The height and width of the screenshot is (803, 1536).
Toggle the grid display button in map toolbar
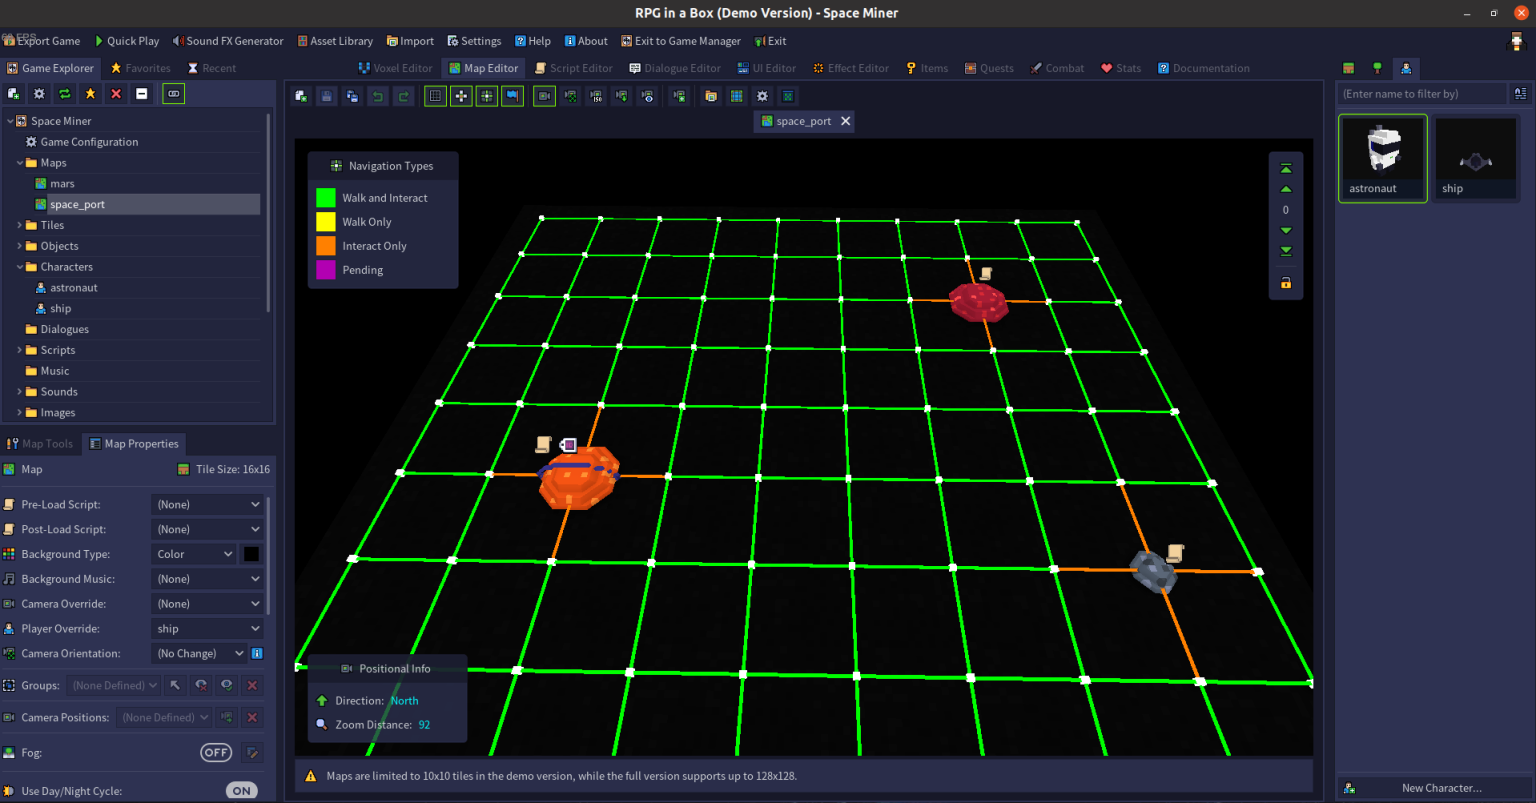(x=435, y=96)
